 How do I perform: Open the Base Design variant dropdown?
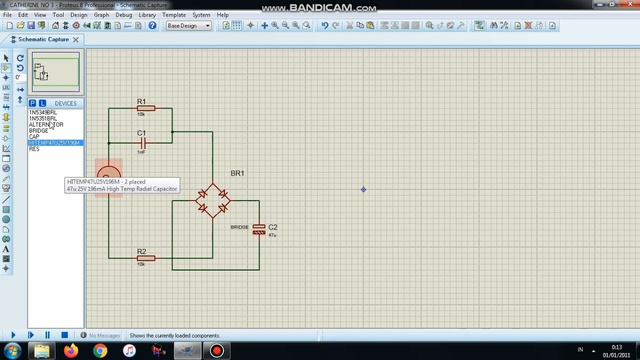pyautogui.click(x=189, y=26)
